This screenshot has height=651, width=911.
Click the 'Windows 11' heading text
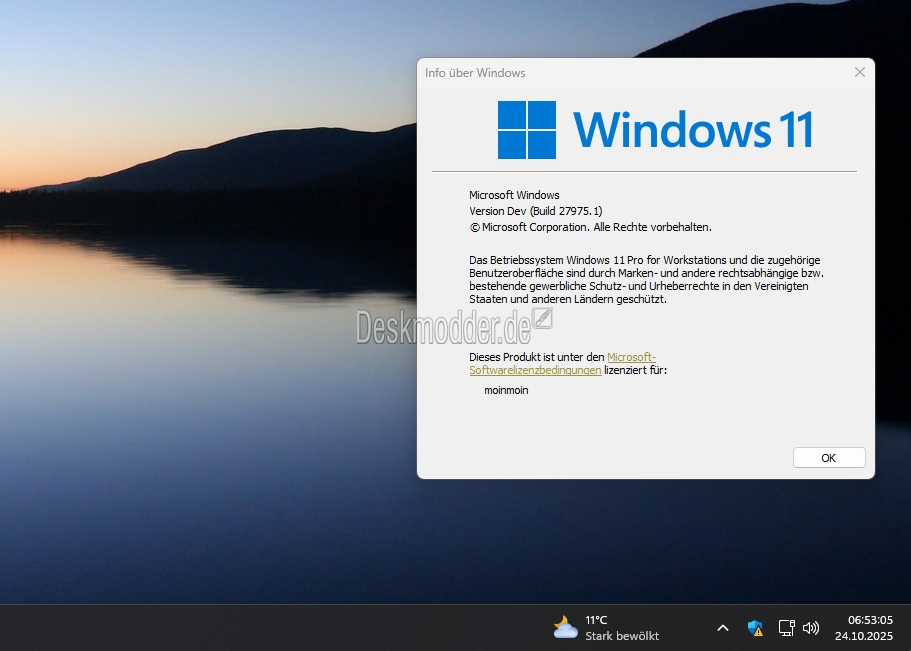tap(692, 130)
